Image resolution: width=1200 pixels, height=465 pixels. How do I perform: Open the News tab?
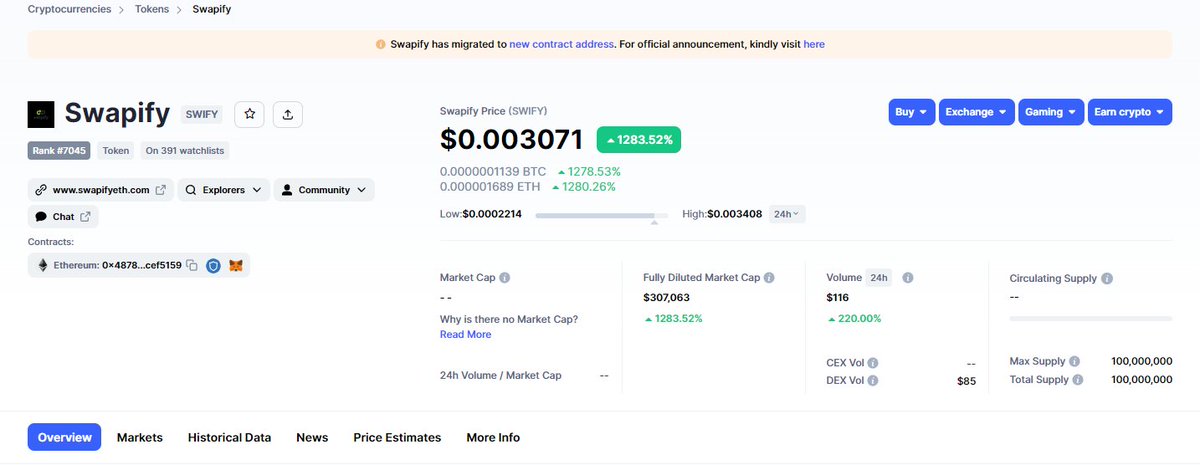312,437
